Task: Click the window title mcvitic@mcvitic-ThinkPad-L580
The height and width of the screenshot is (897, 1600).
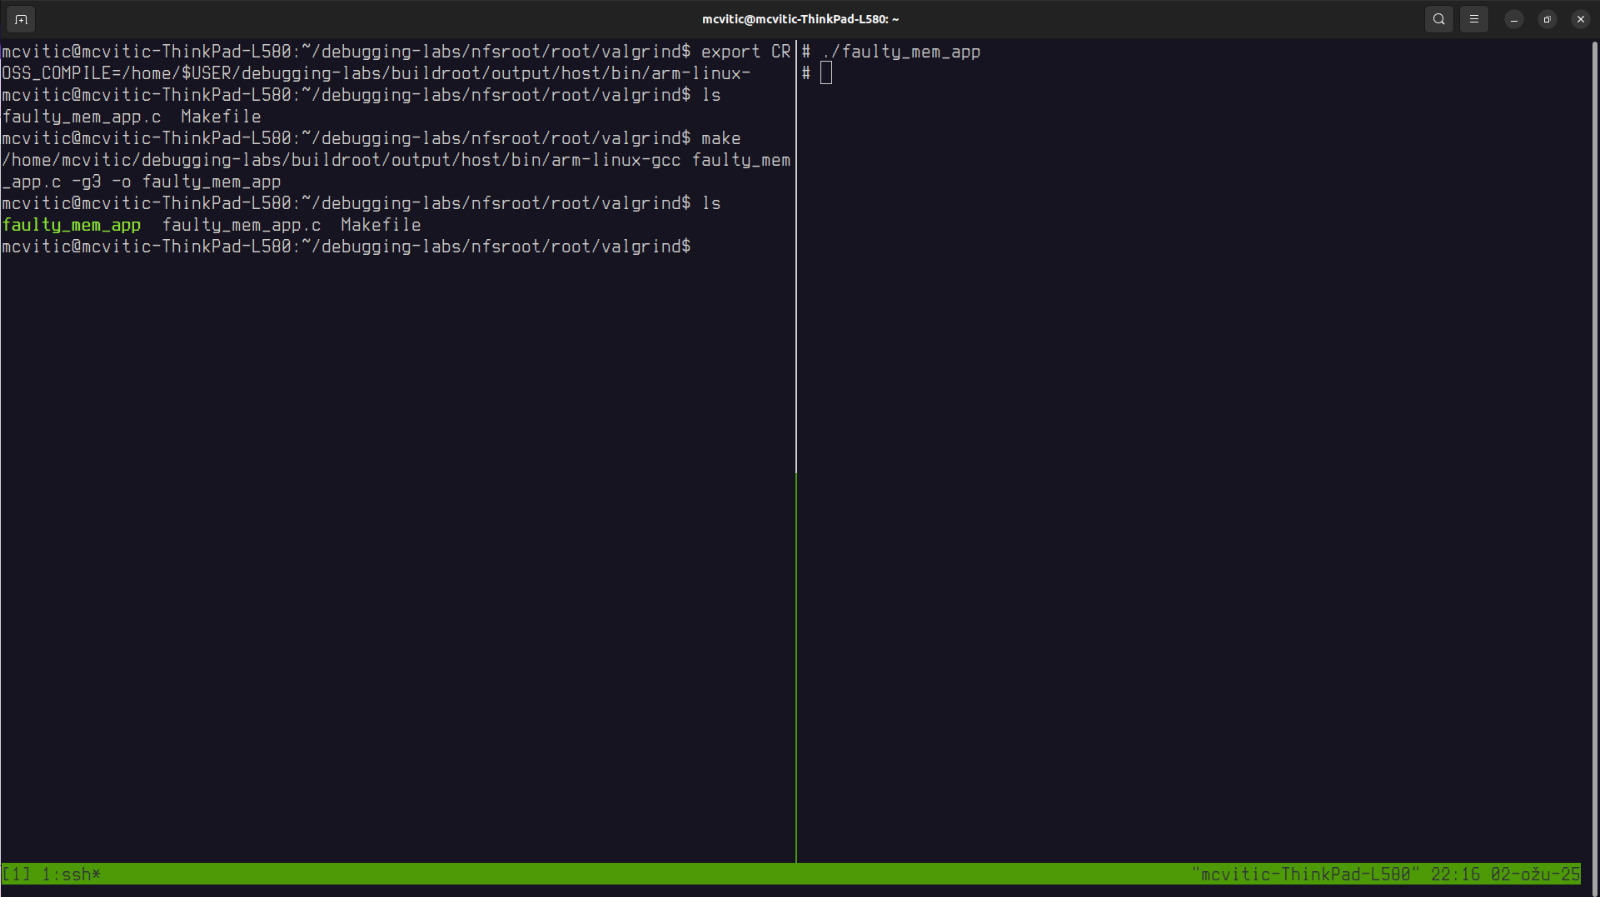Action: click(x=800, y=19)
